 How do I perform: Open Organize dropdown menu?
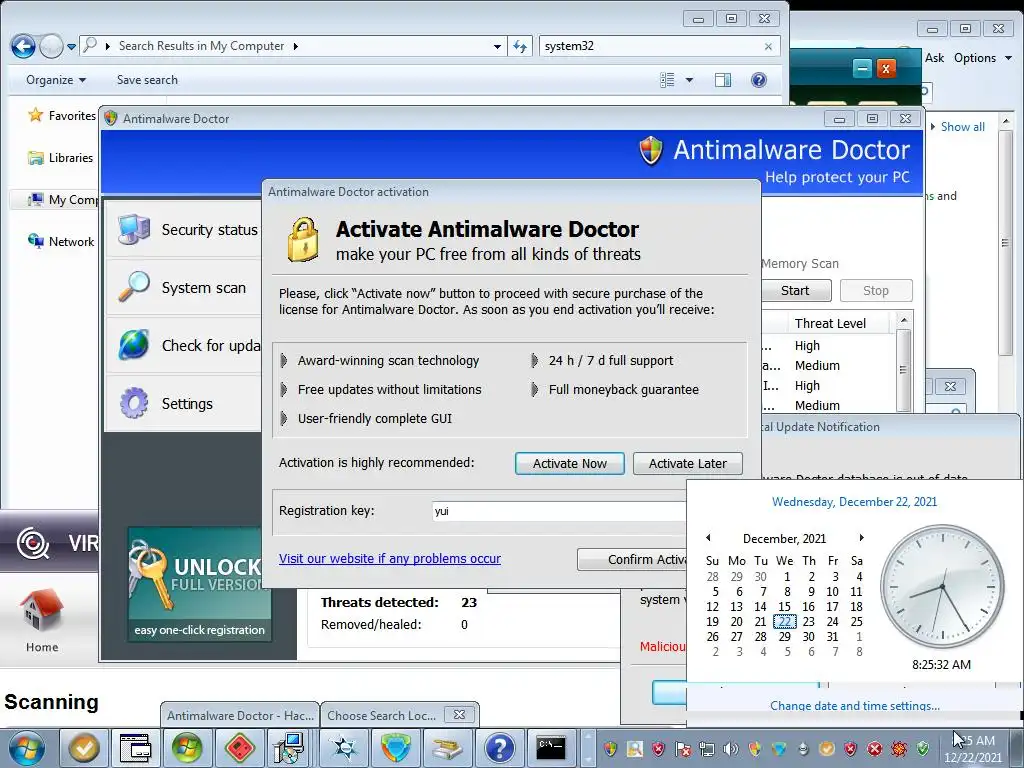pyautogui.click(x=56, y=80)
